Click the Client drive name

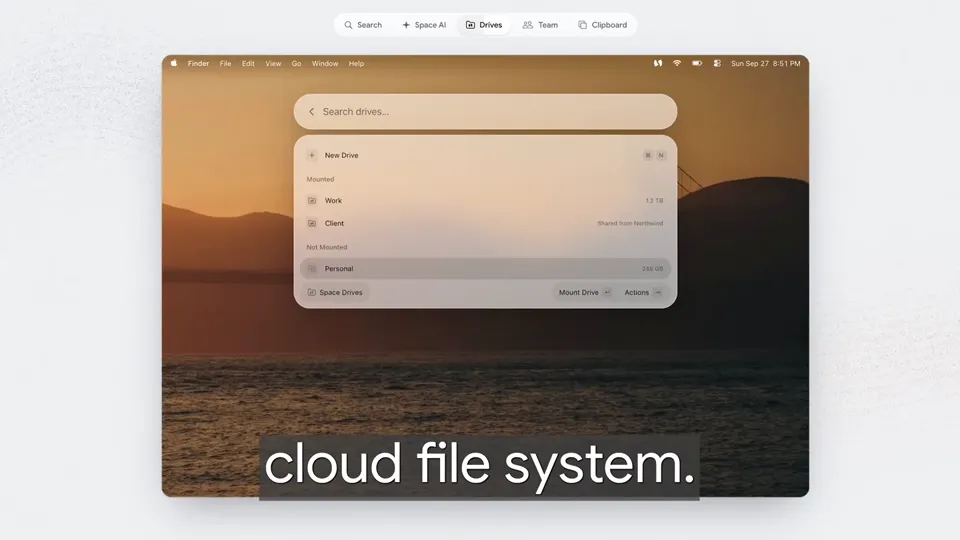pos(334,223)
